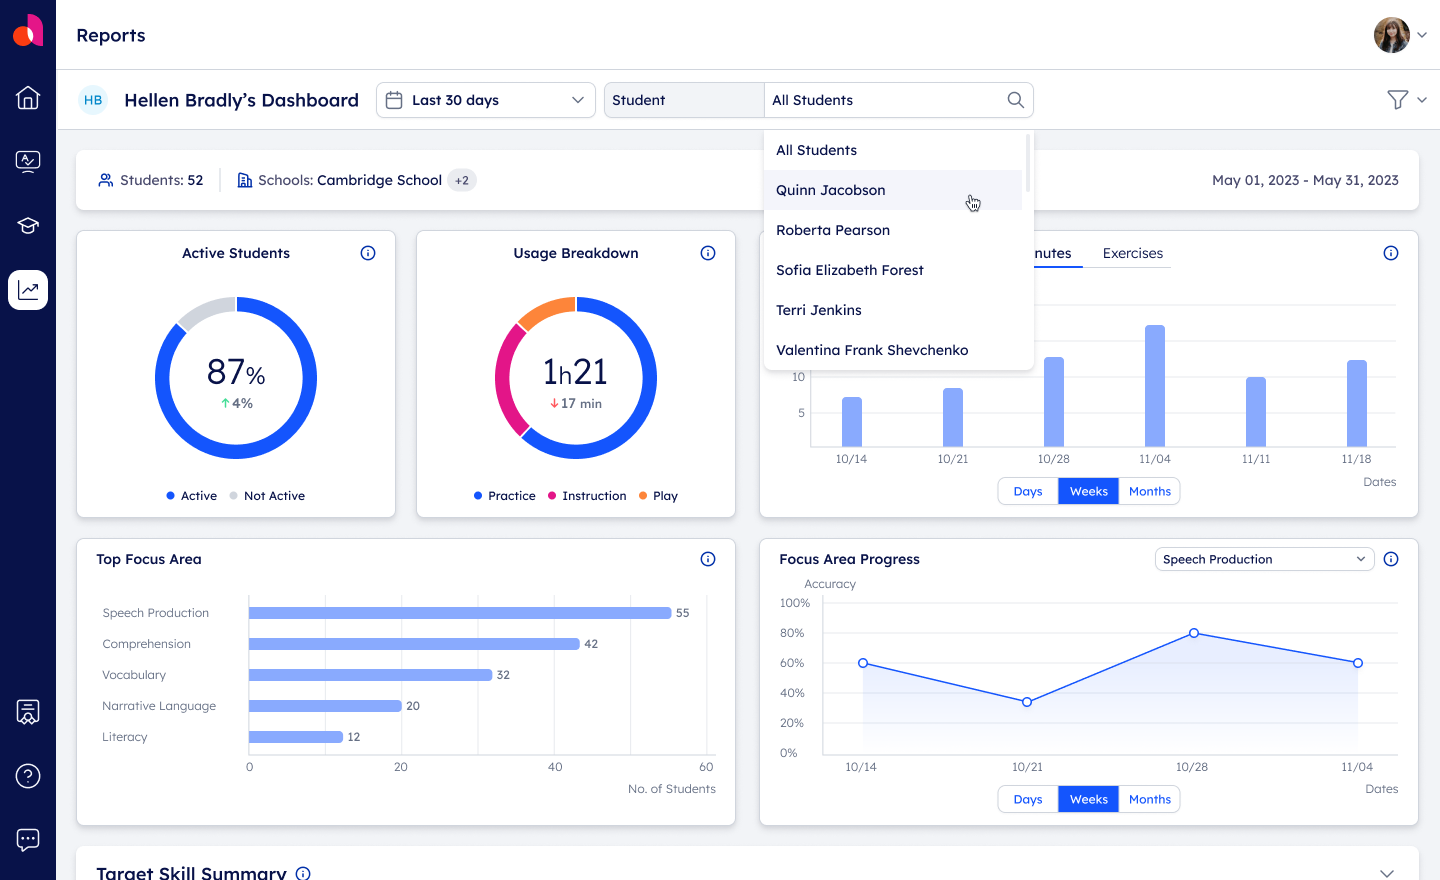Screen dimensions: 1440x880
Task: Open the monitor activity sidebar icon
Action: tap(28, 161)
